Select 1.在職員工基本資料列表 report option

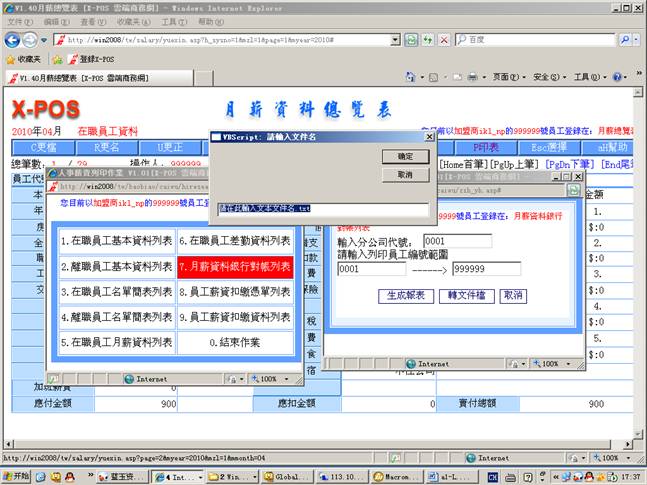coord(115,240)
